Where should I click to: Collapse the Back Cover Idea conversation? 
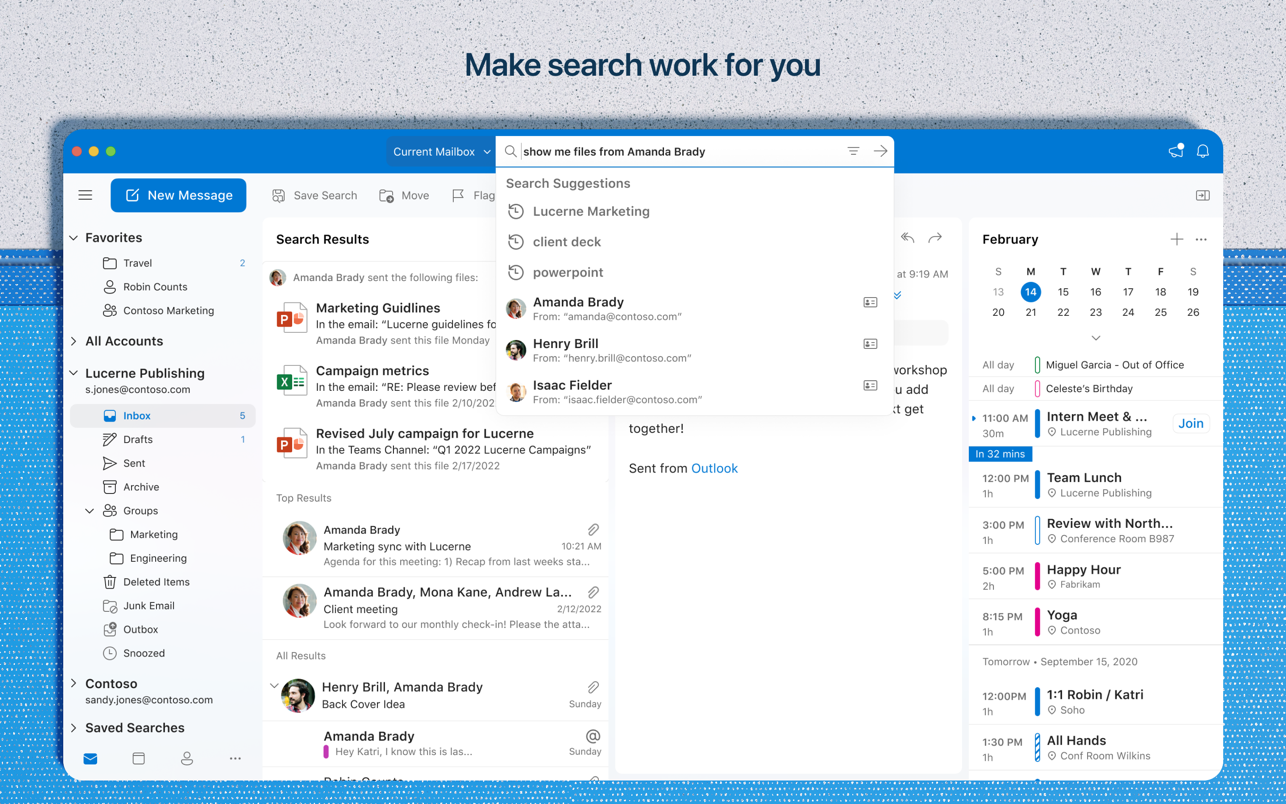pyautogui.click(x=274, y=687)
